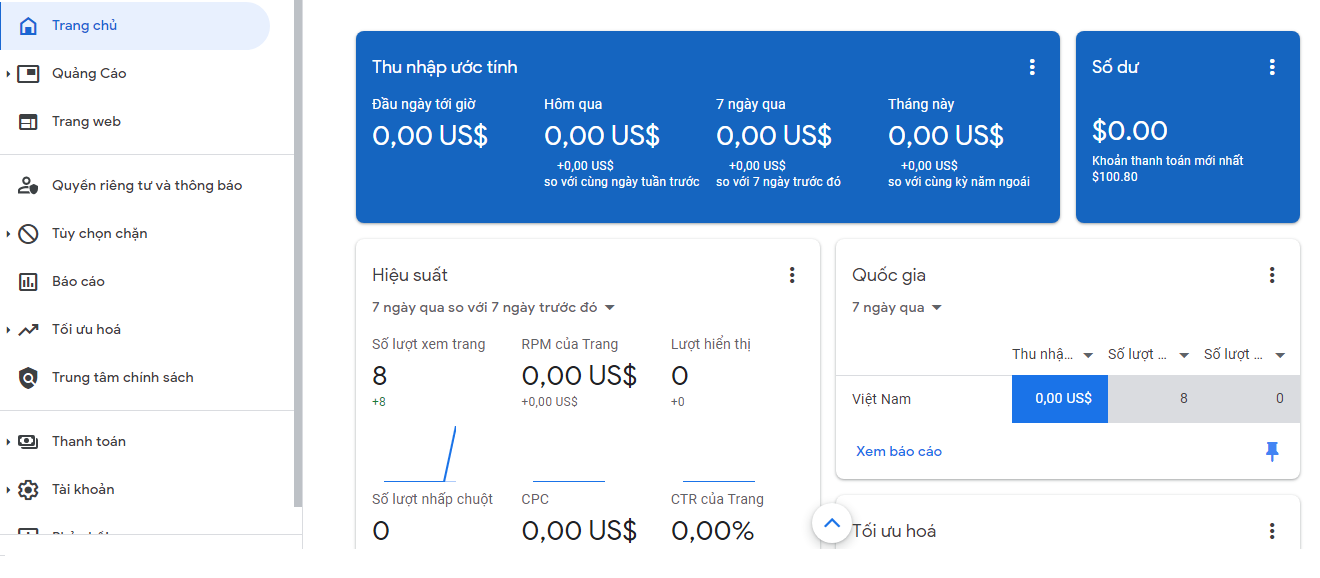1320x578 pixels.
Task: Open three-dot menu on Thu nhập ước tính
Action: (1032, 67)
